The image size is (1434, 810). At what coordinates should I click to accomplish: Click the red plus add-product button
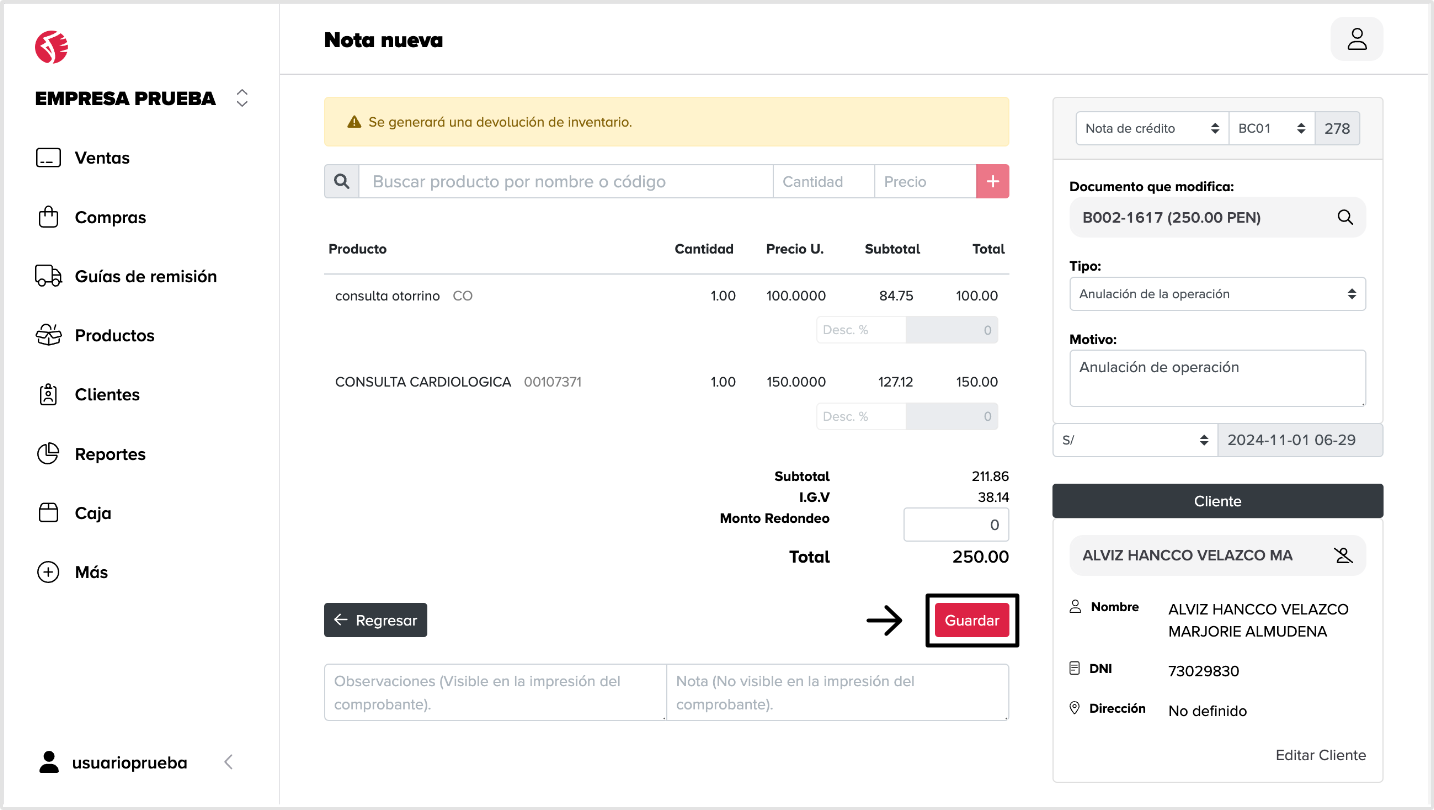[992, 181]
